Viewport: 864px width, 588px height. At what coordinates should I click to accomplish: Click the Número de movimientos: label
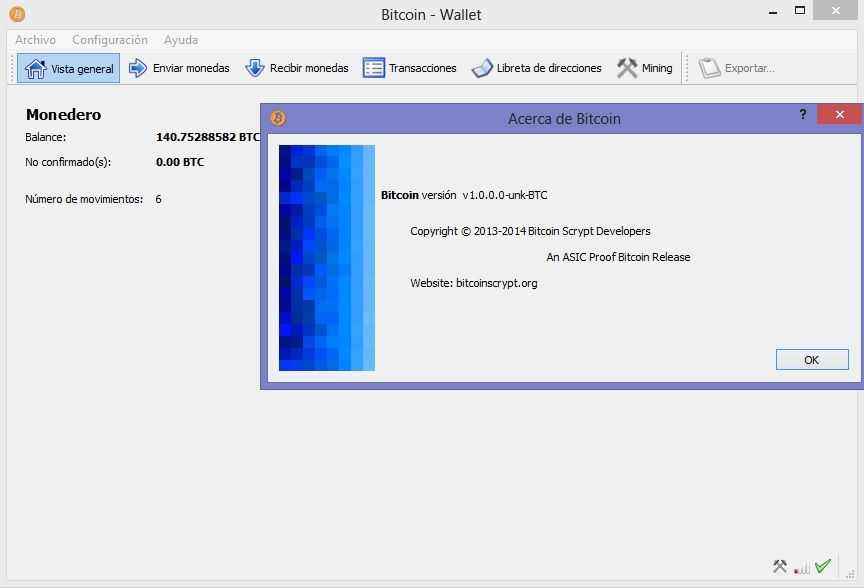(84, 199)
